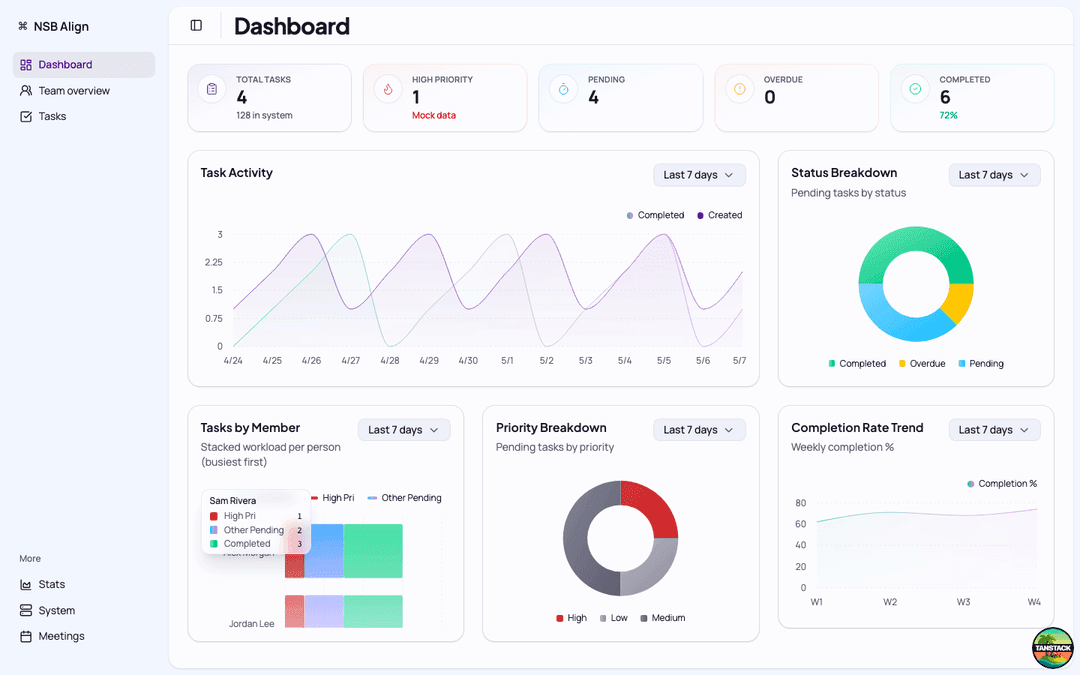Screen dimensions: 1080x675
Task: Expand Tasks by Member date range dropdown
Action: [404, 430]
